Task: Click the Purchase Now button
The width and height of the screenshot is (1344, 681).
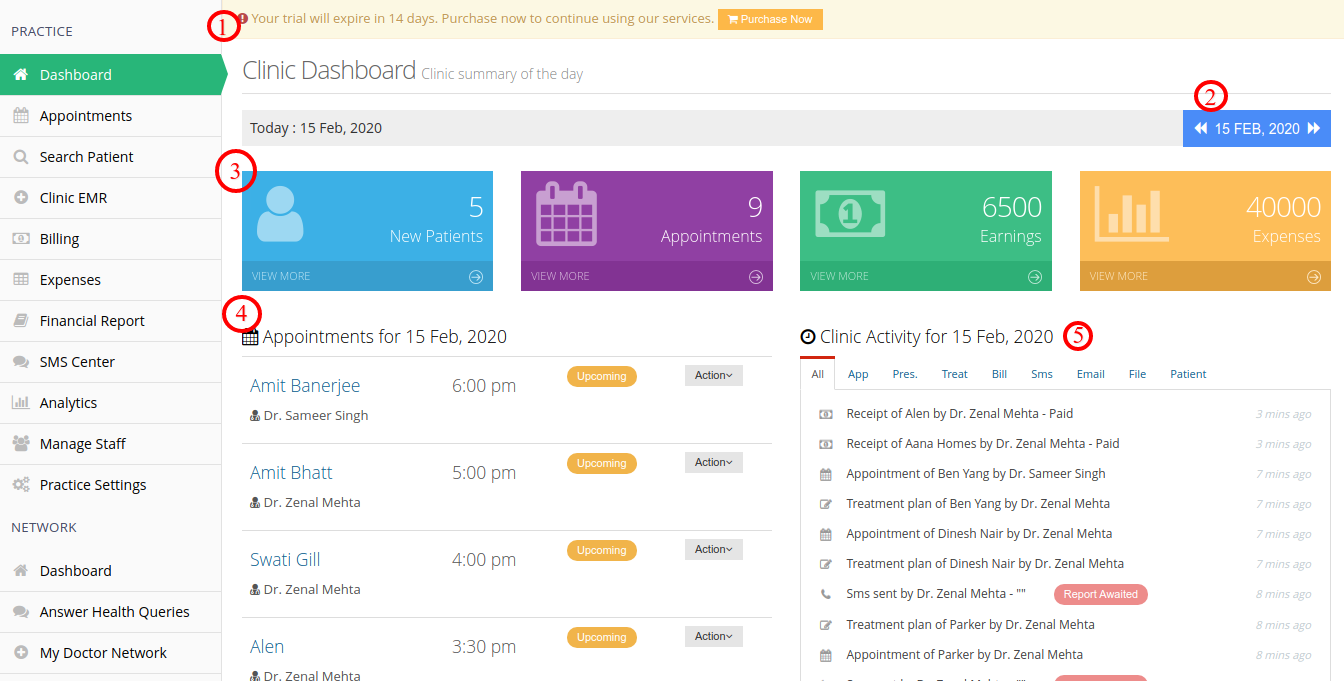Action: point(770,19)
